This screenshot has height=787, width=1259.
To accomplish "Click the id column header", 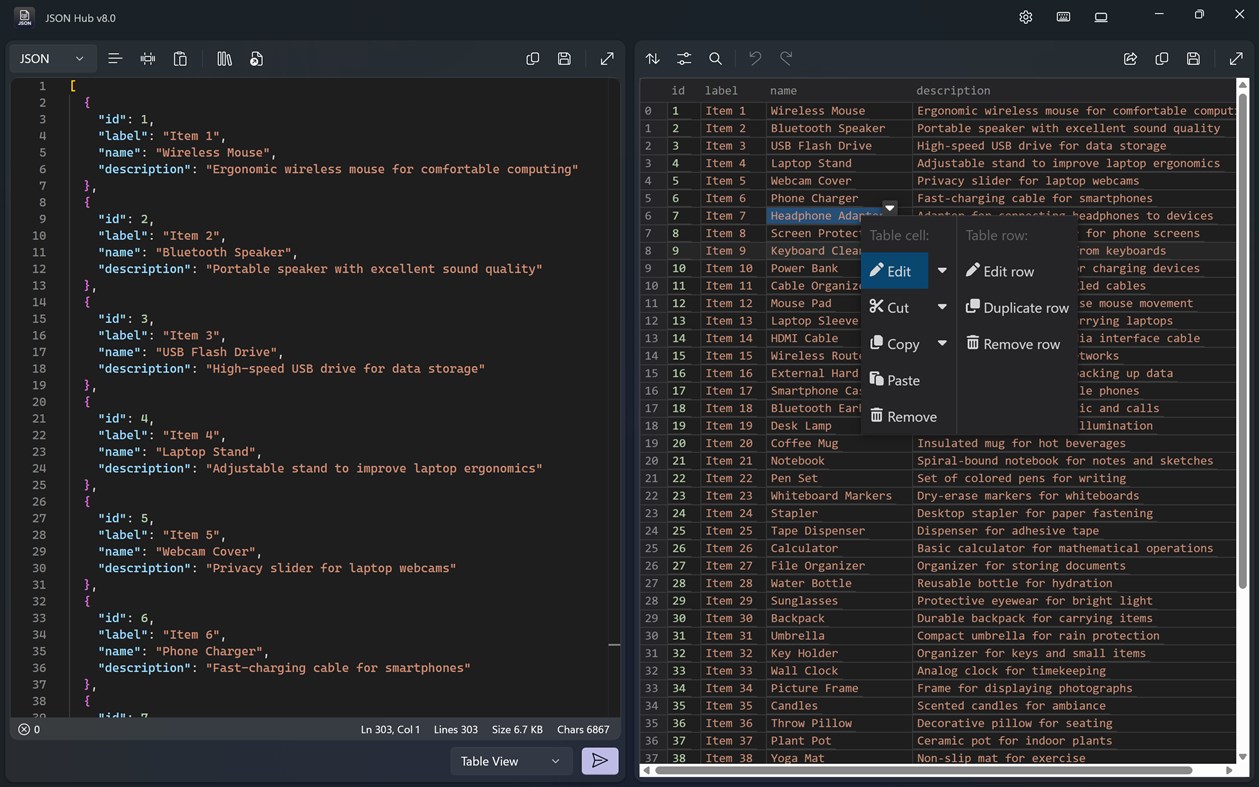I will tap(678, 90).
